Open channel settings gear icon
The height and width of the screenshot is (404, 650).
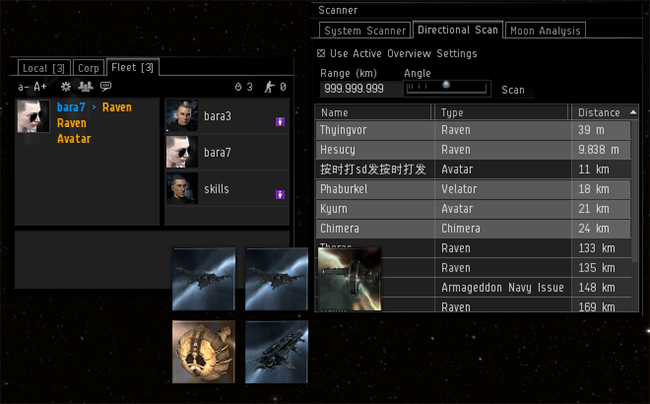(x=65, y=87)
